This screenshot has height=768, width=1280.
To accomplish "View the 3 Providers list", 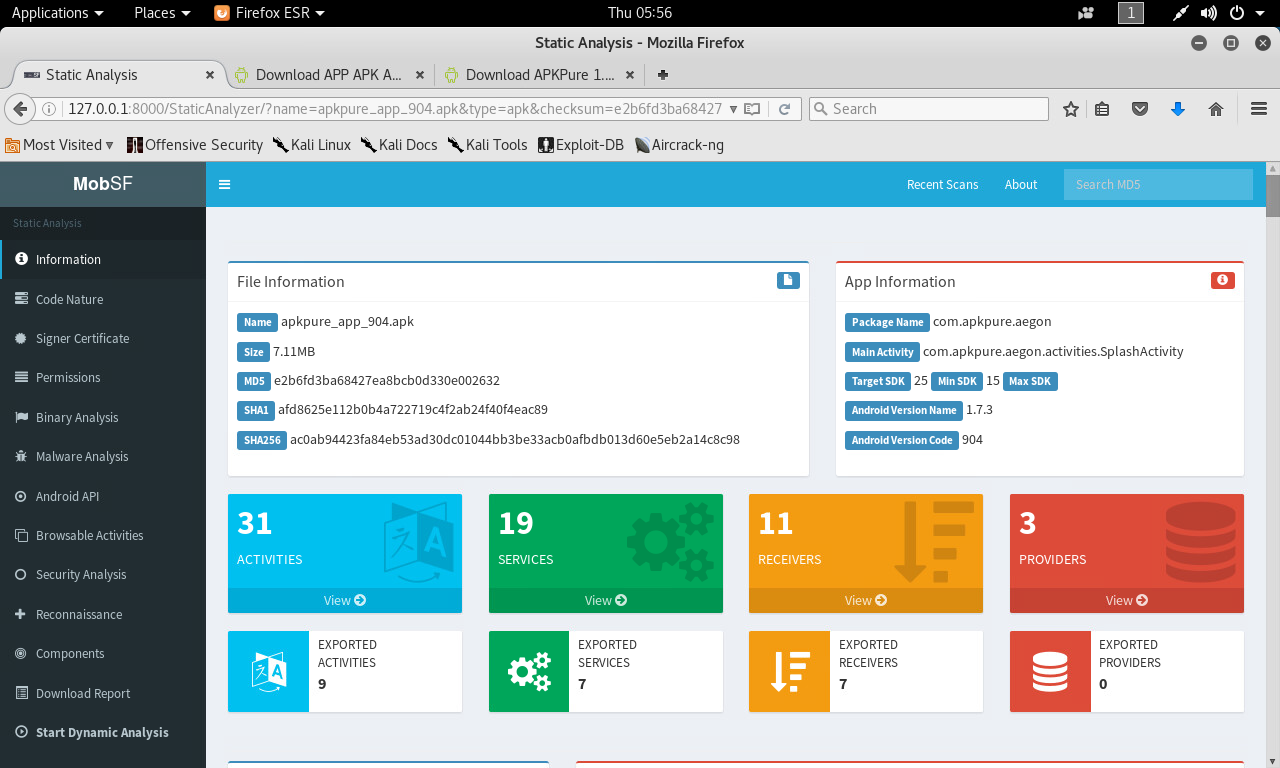I will pos(1127,600).
